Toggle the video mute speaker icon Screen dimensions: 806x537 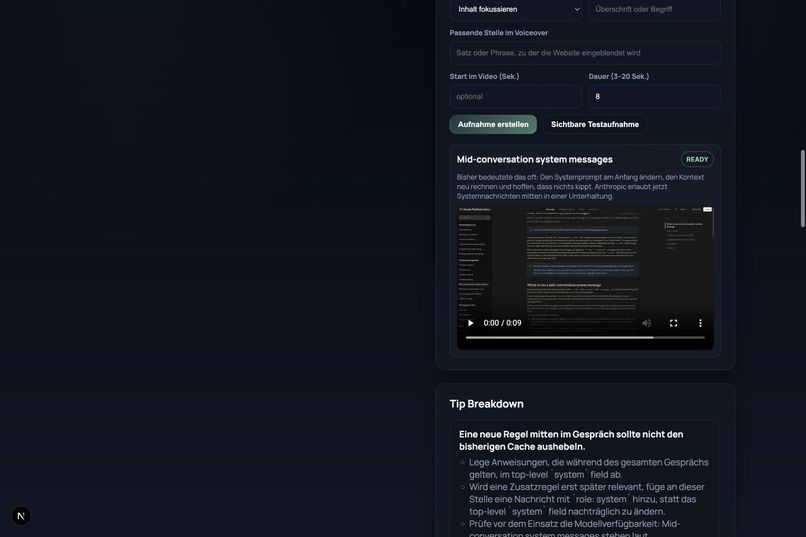point(647,323)
